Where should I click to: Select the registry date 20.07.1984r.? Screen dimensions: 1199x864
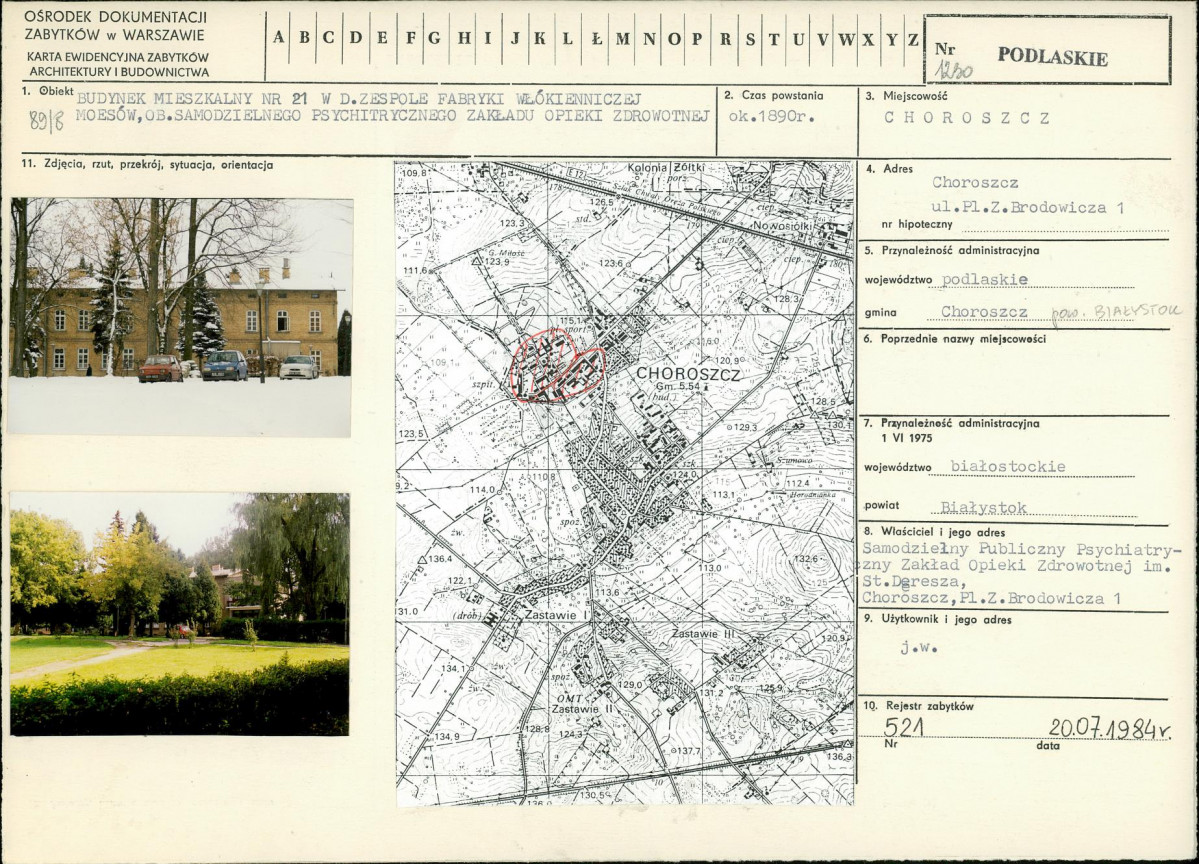tap(1110, 727)
